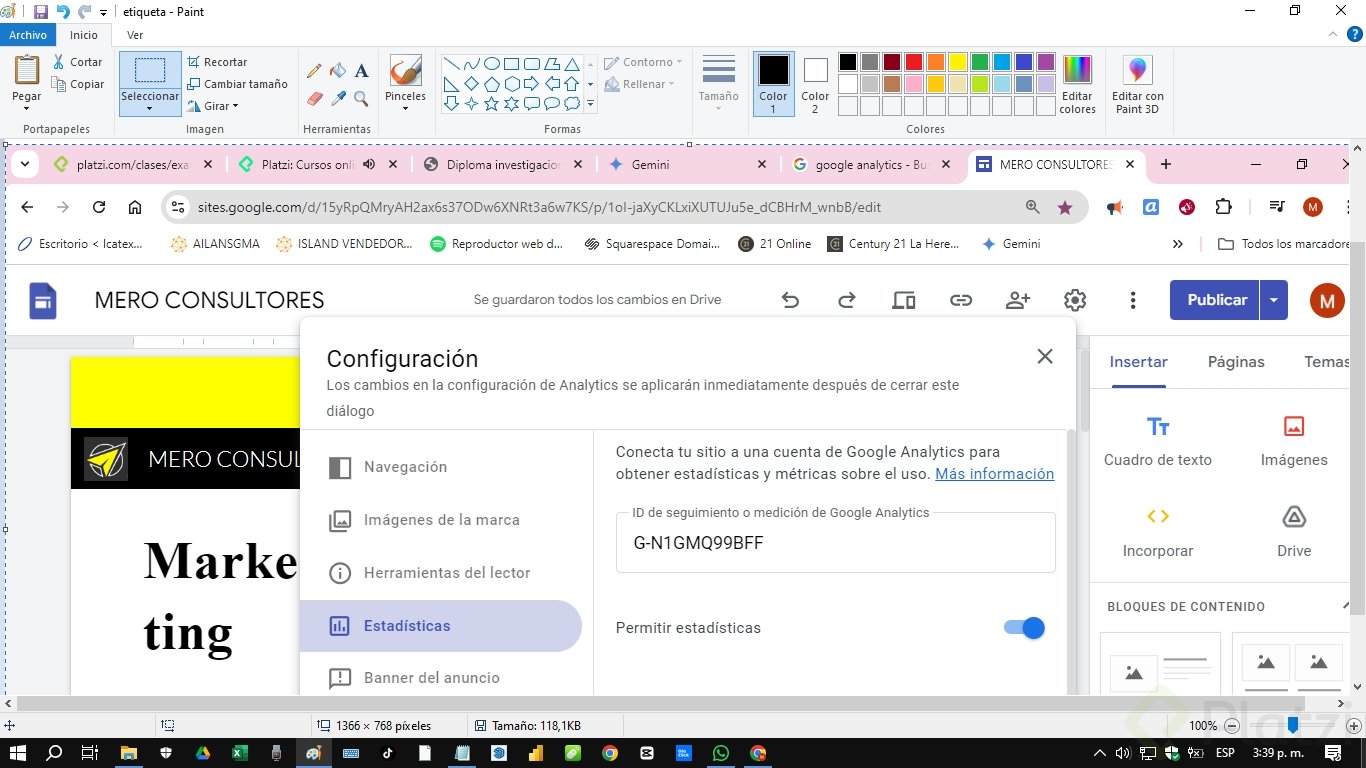Image resolution: width=1366 pixels, height=768 pixels.
Task: Select the Cloud callout shape
Action: [x=572, y=103]
